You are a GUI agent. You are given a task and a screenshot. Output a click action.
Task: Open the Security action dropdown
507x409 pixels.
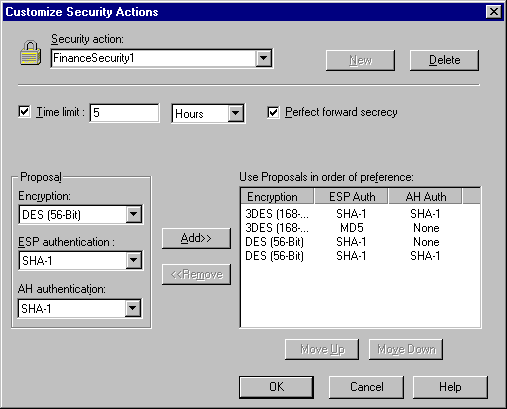pos(263,58)
